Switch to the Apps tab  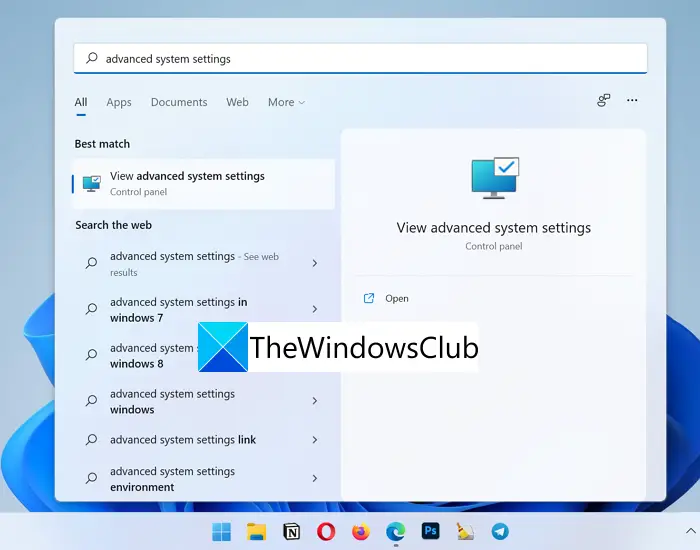(x=119, y=102)
